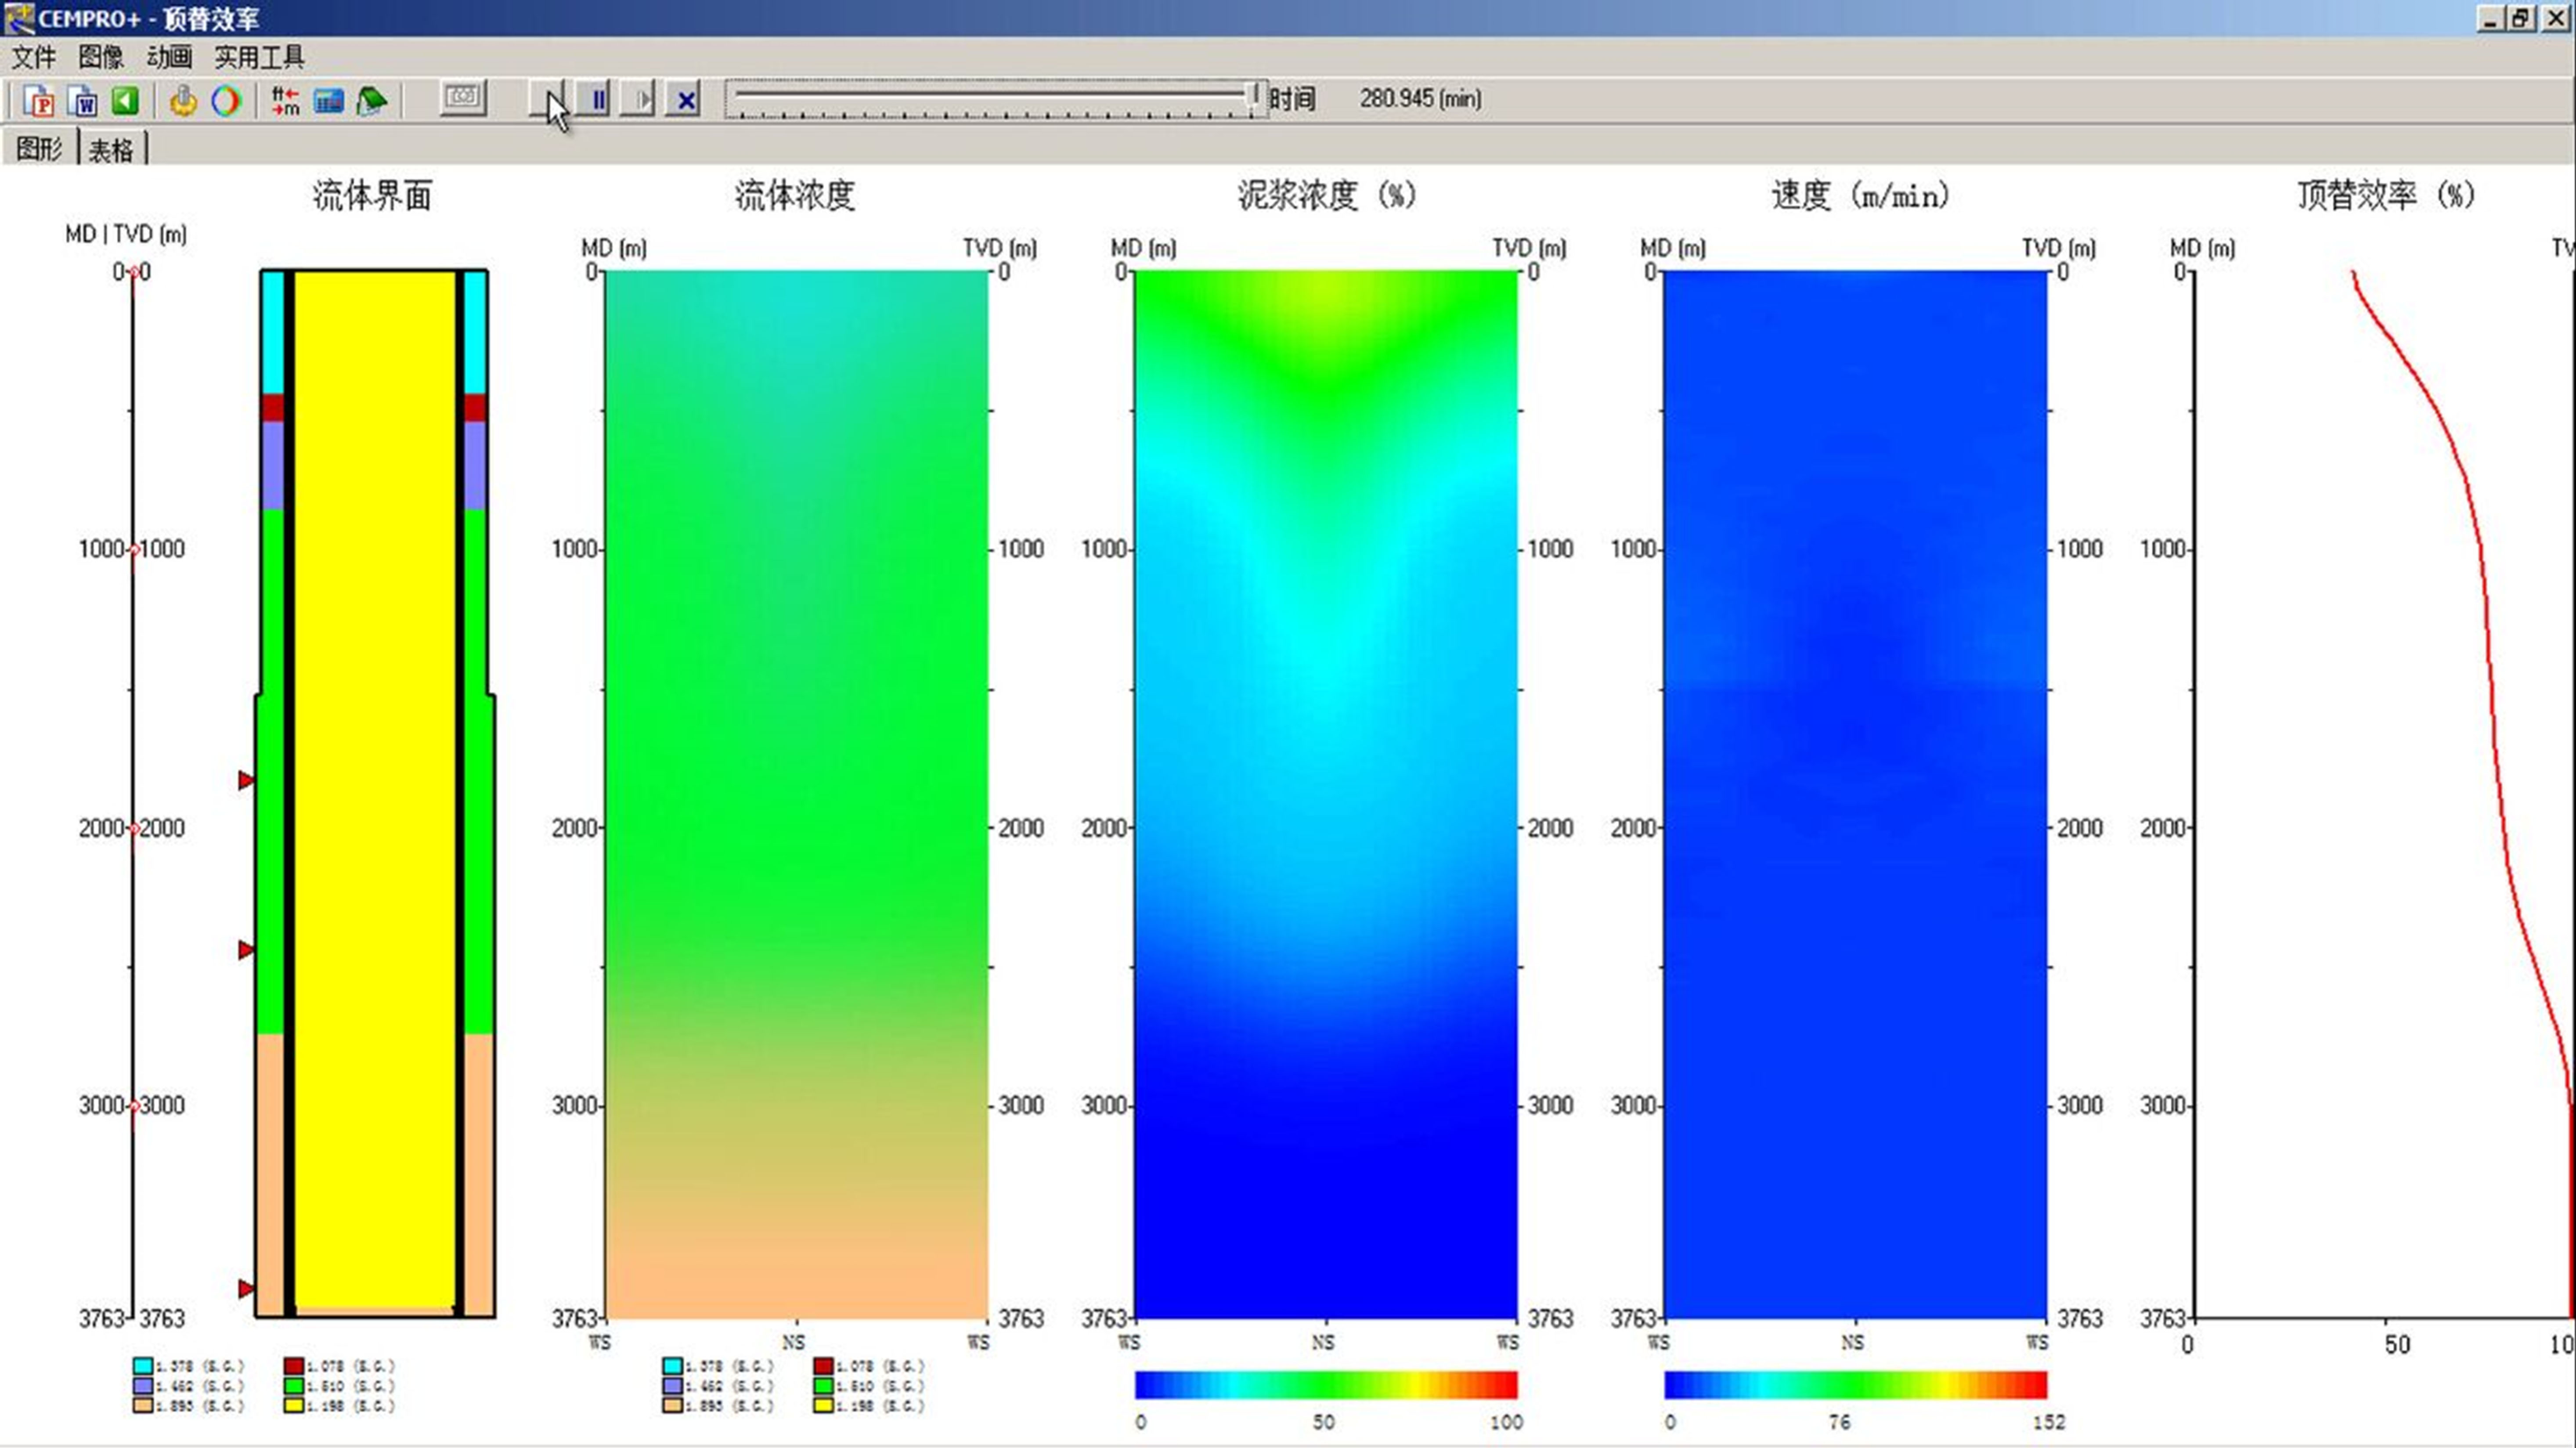Click the camera snapshot button
2576x1448 pixels.
coord(463,98)
